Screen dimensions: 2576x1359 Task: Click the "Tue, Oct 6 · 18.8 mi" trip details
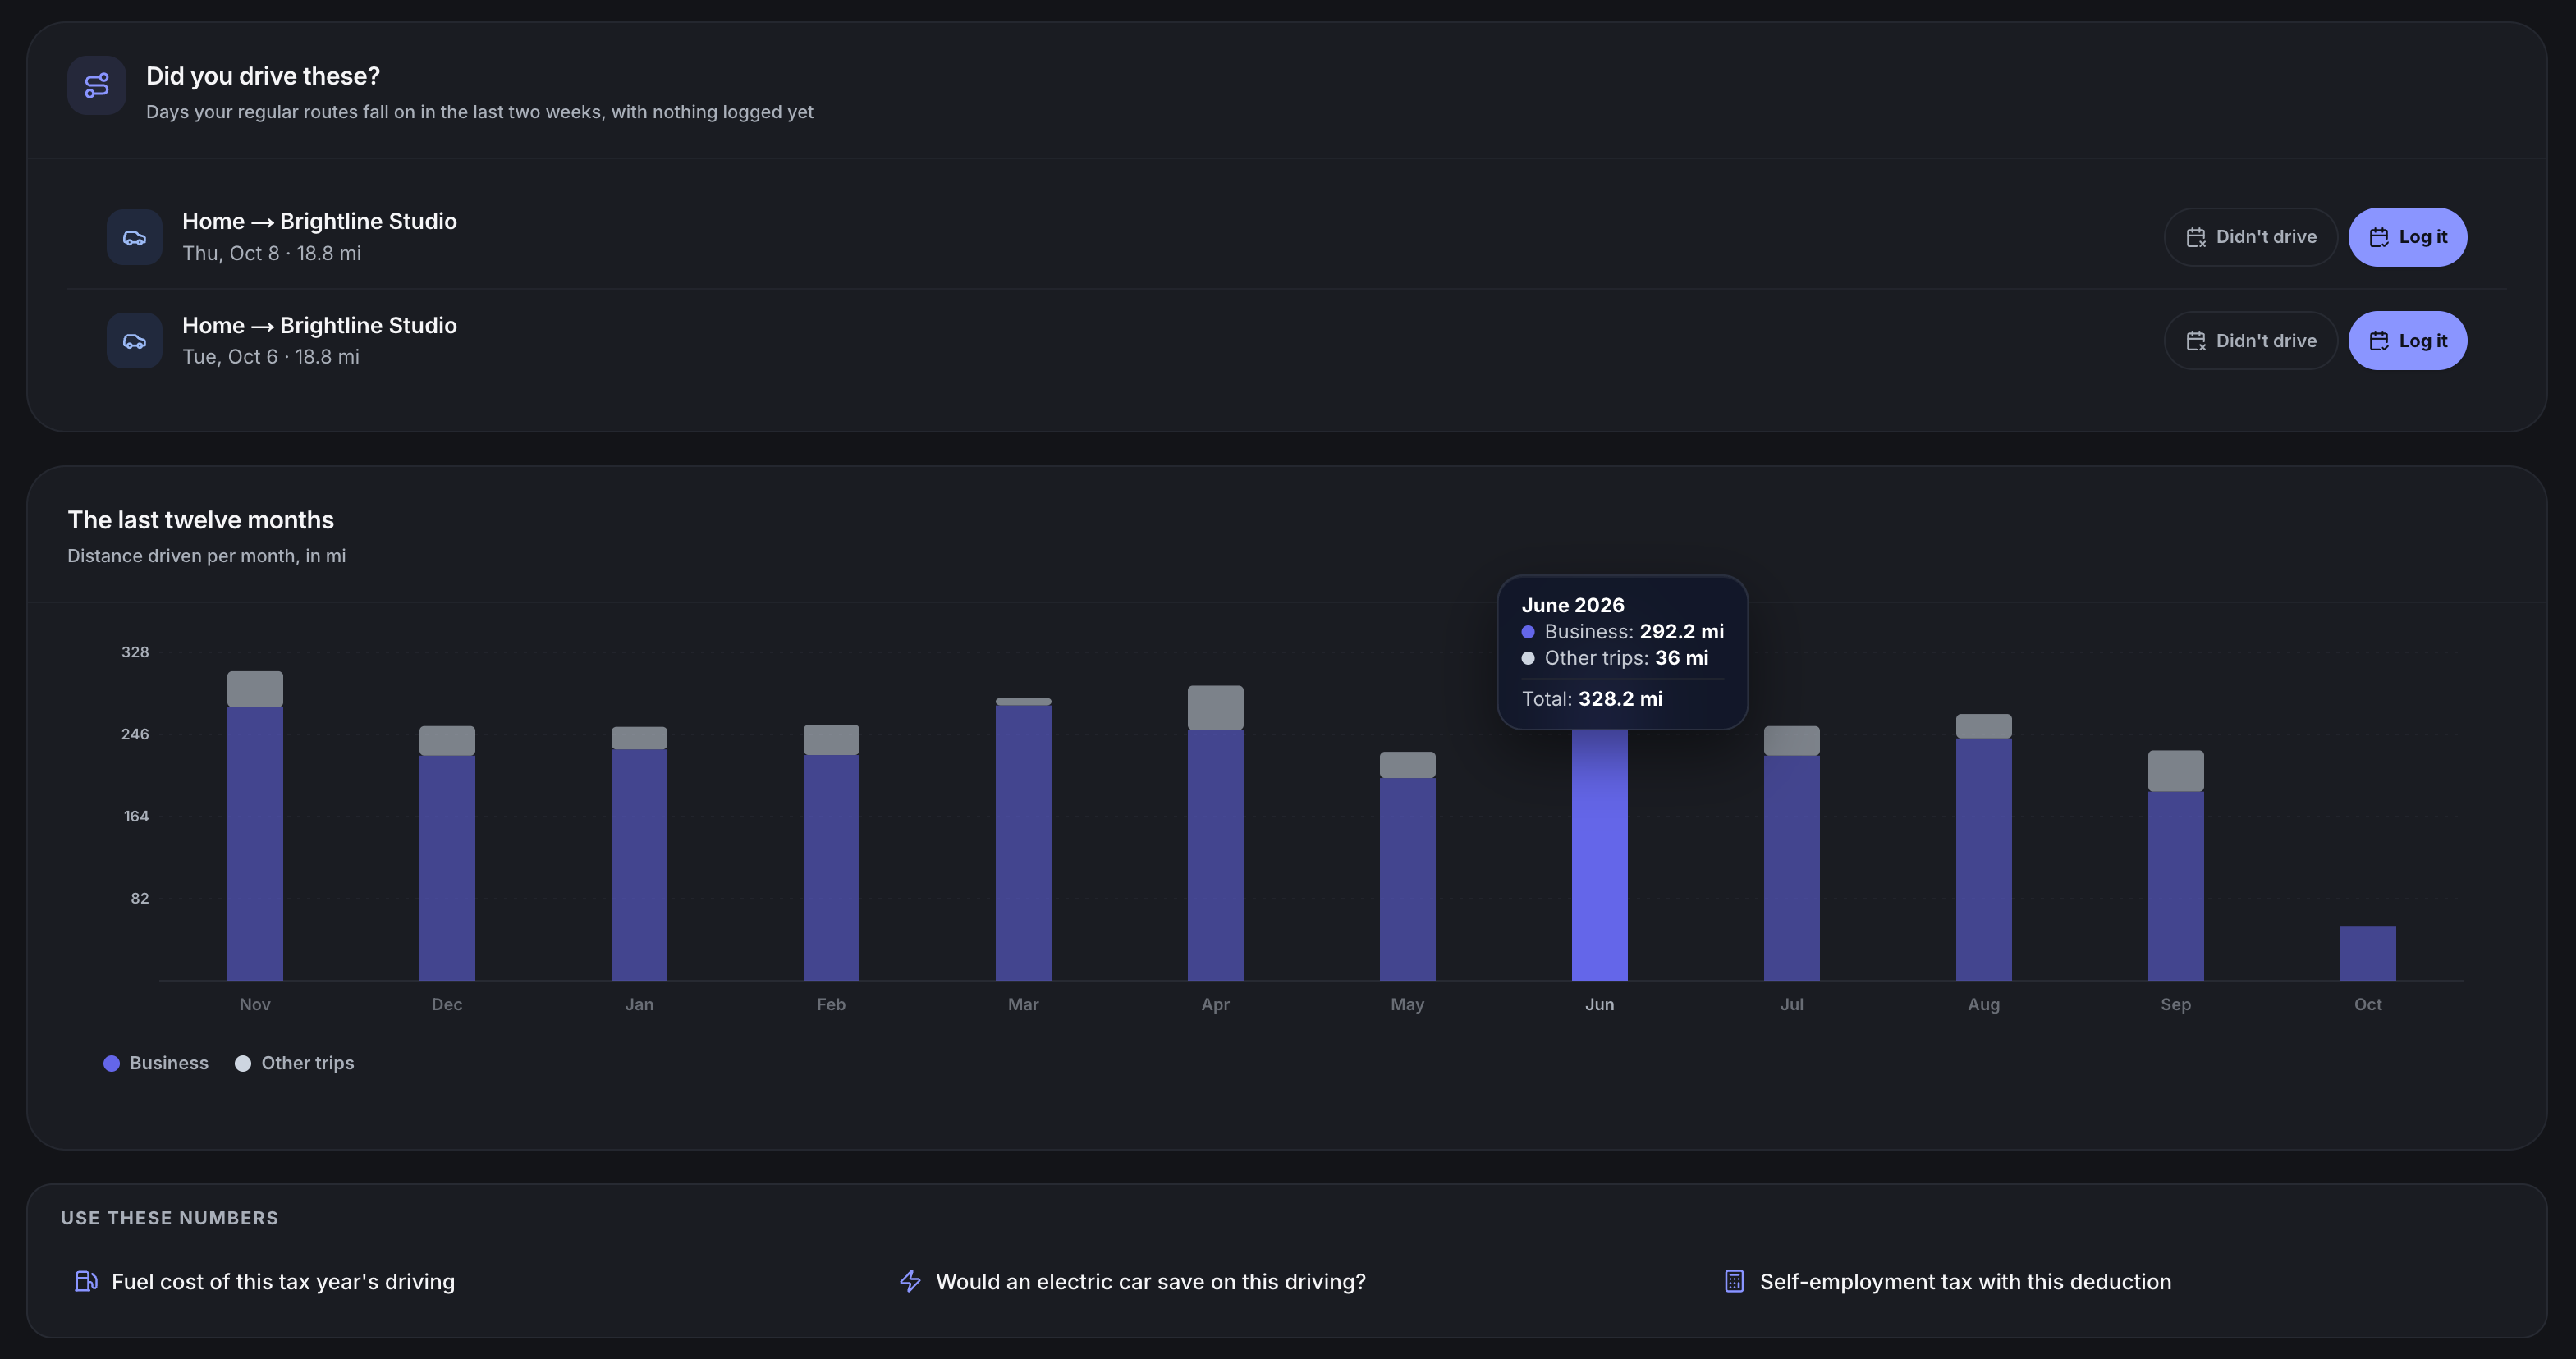(271, 357)
